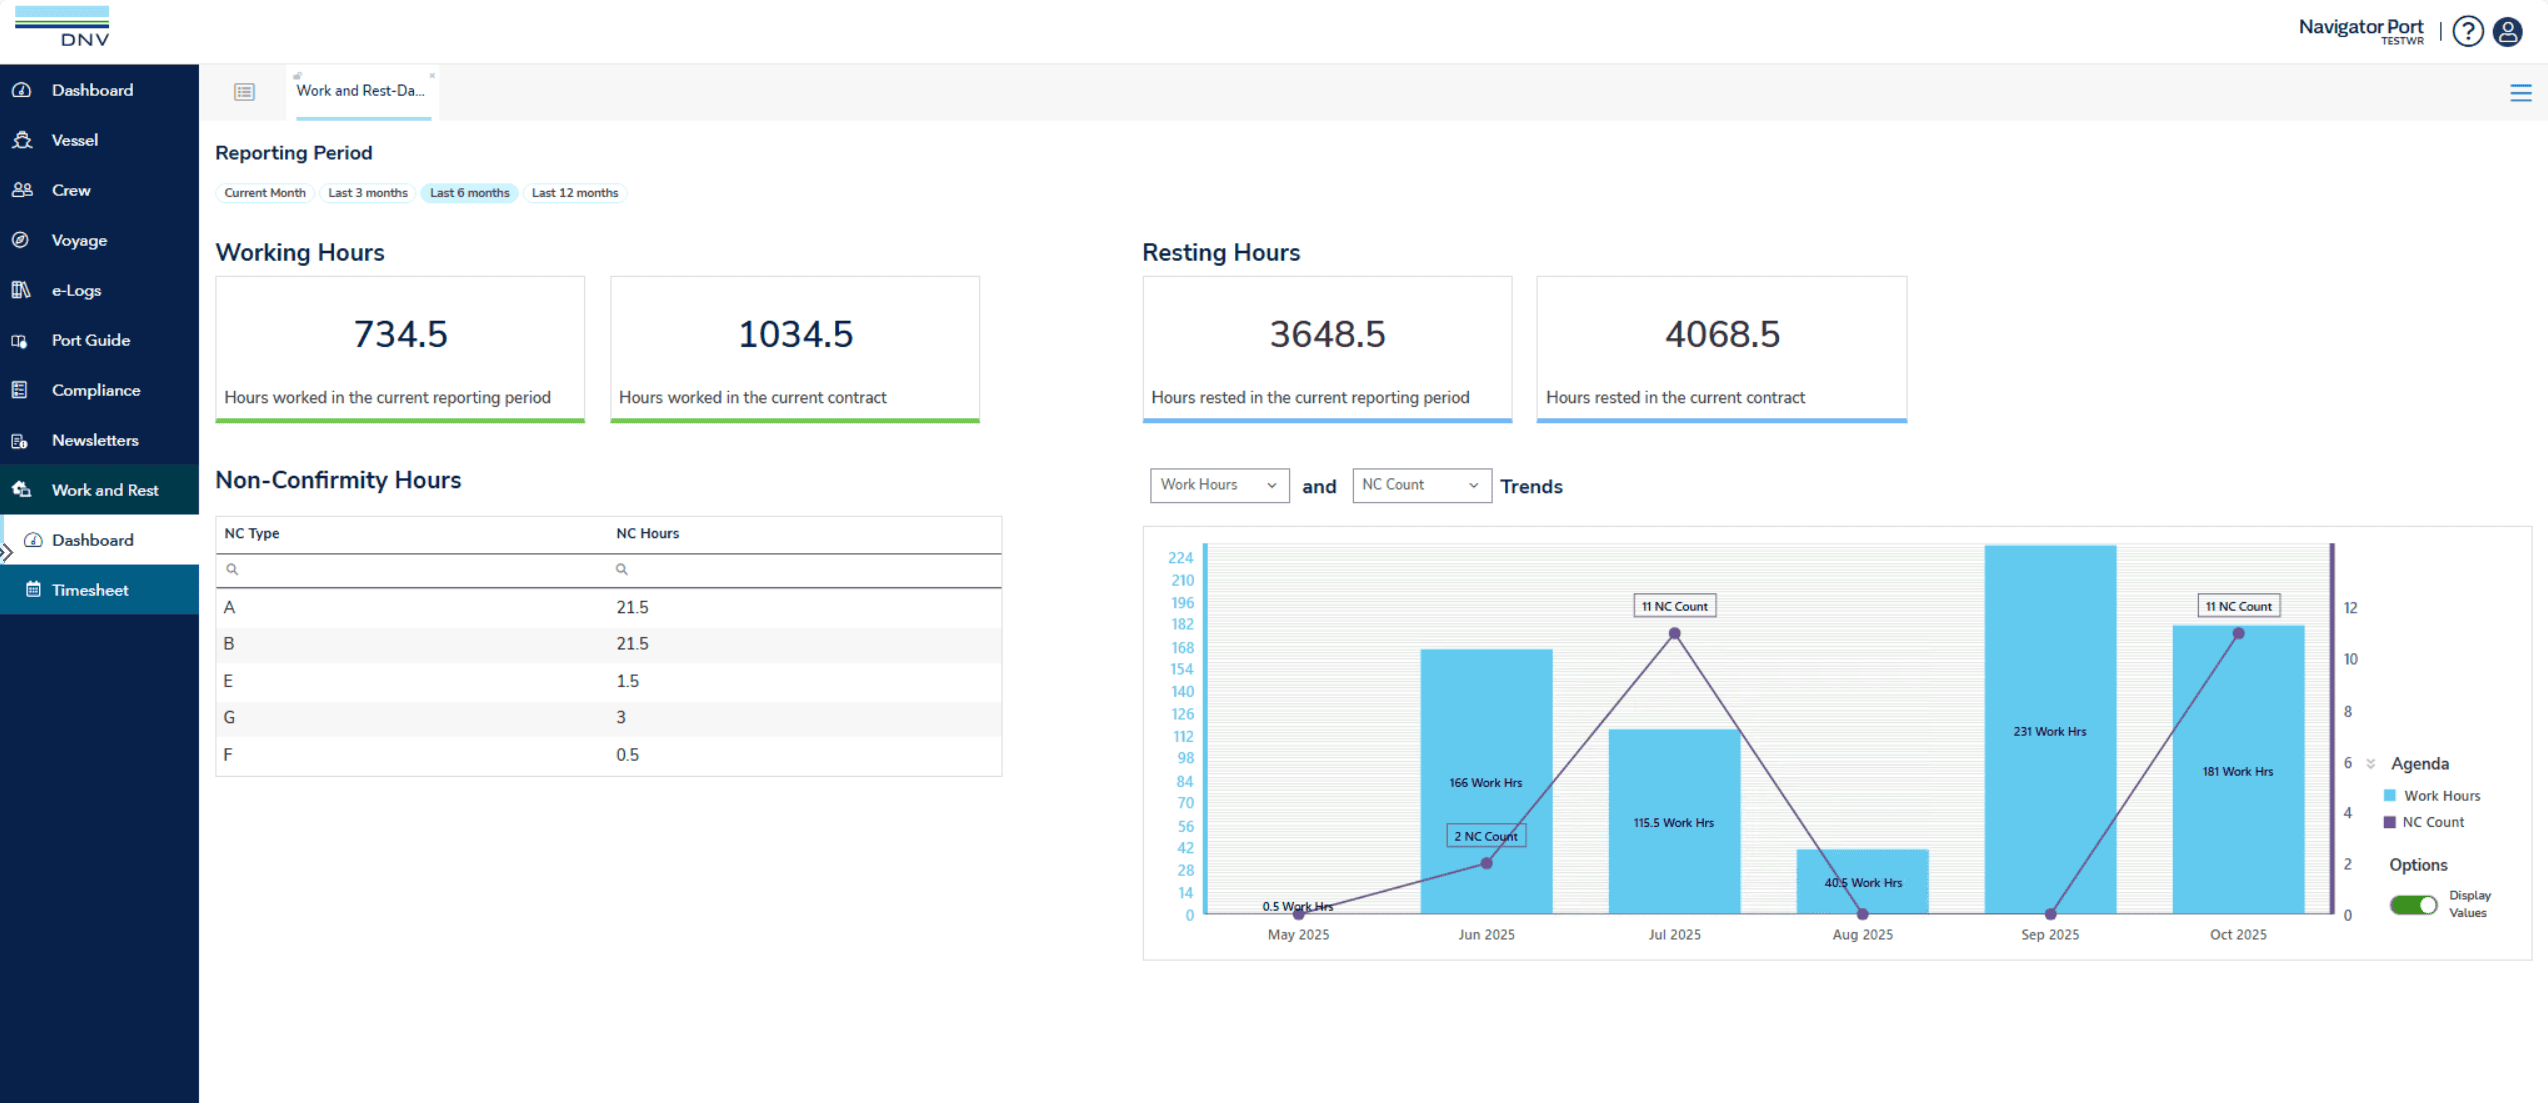Click the user profile avatar icon
This screenshot has width=2548, height=1103.
click(2507, 31)
